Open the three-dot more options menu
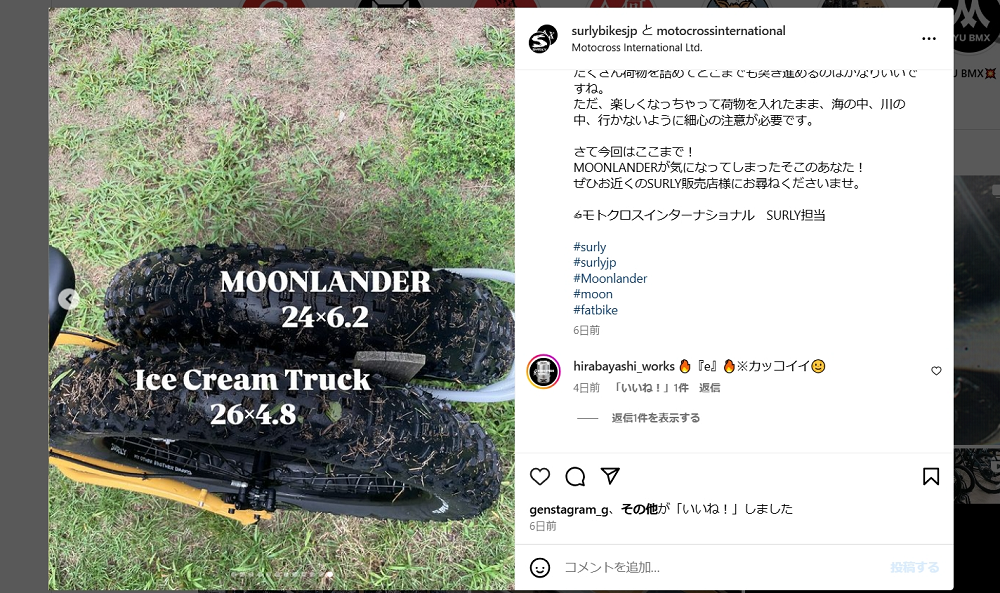Screen dimensions: 1000x593 929,39
